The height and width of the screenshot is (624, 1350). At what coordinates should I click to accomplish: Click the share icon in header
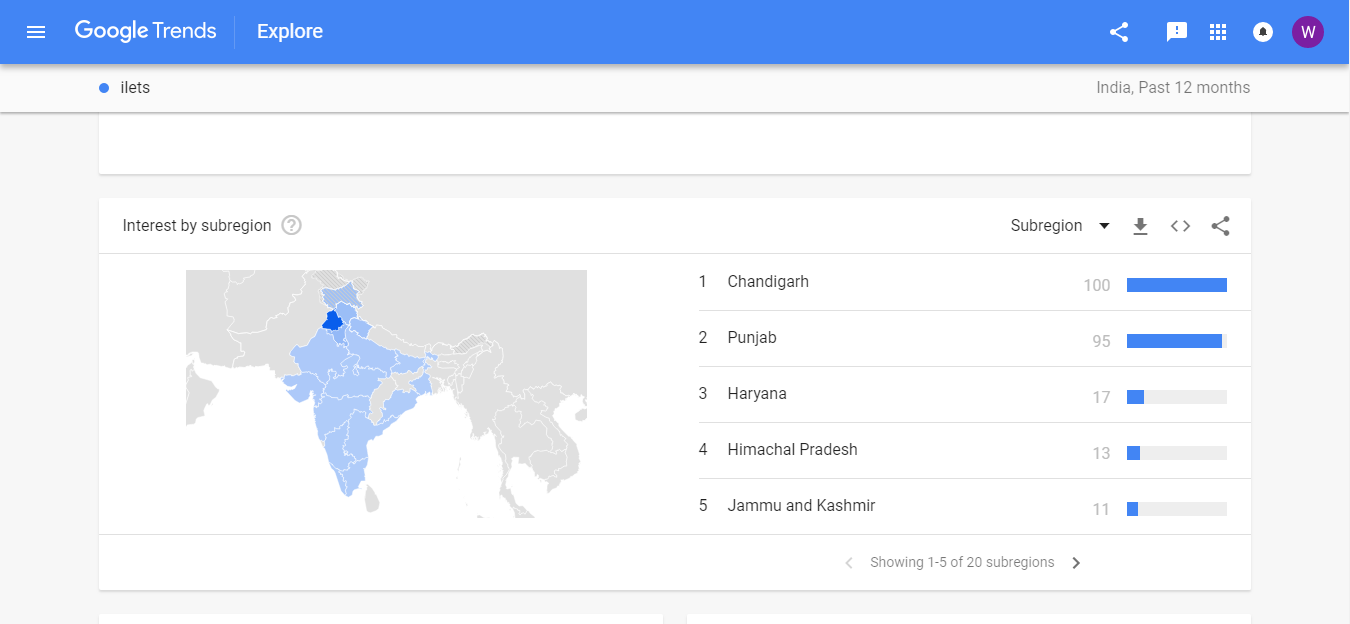coord(1119,32)
